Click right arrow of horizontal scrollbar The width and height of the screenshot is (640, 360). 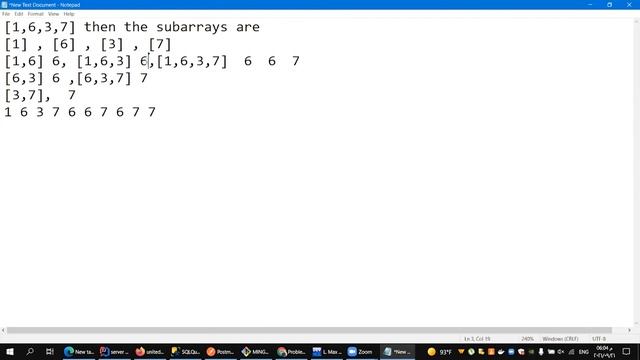click(629, 330)
